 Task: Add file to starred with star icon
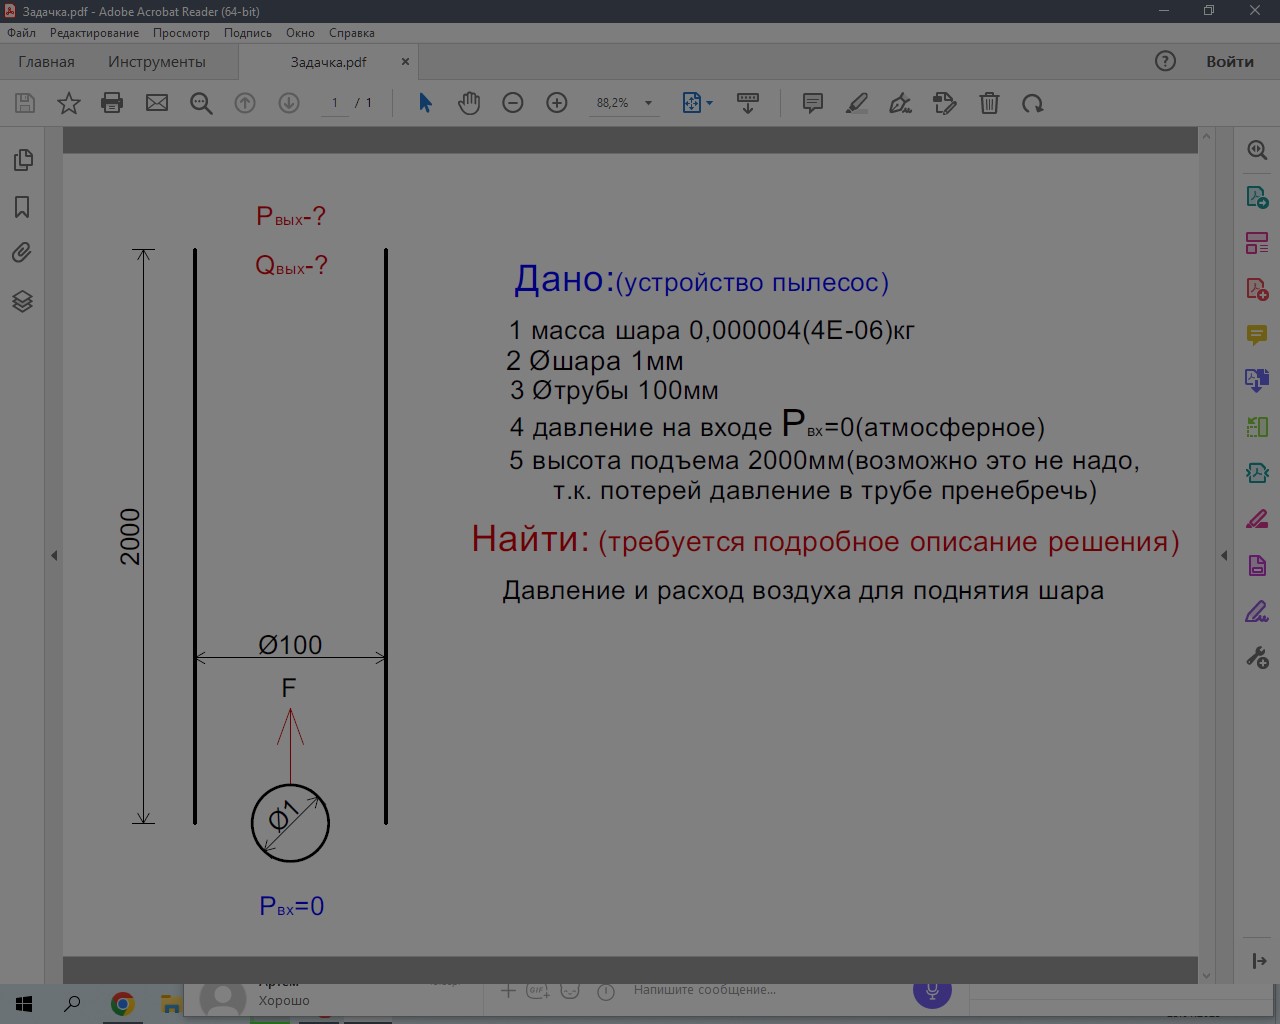pyautogui.click(x=69, y=103)
